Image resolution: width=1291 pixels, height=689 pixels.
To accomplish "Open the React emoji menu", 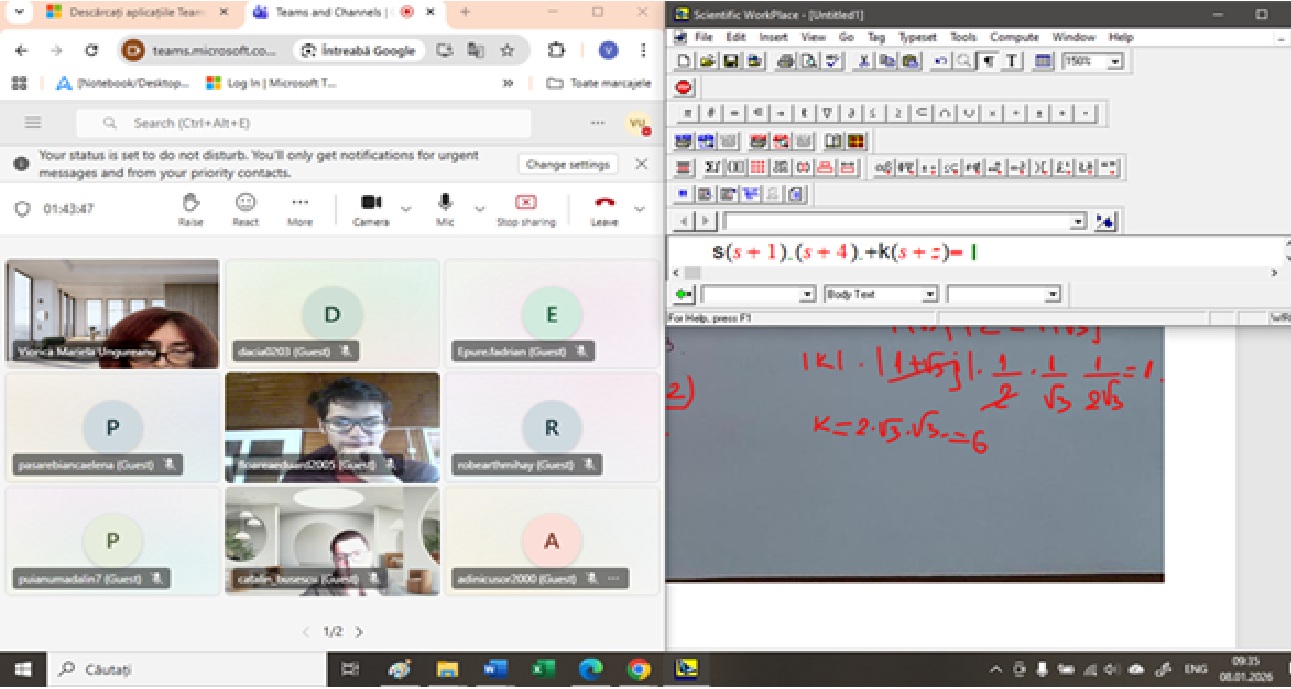I will tap(245, 208).
